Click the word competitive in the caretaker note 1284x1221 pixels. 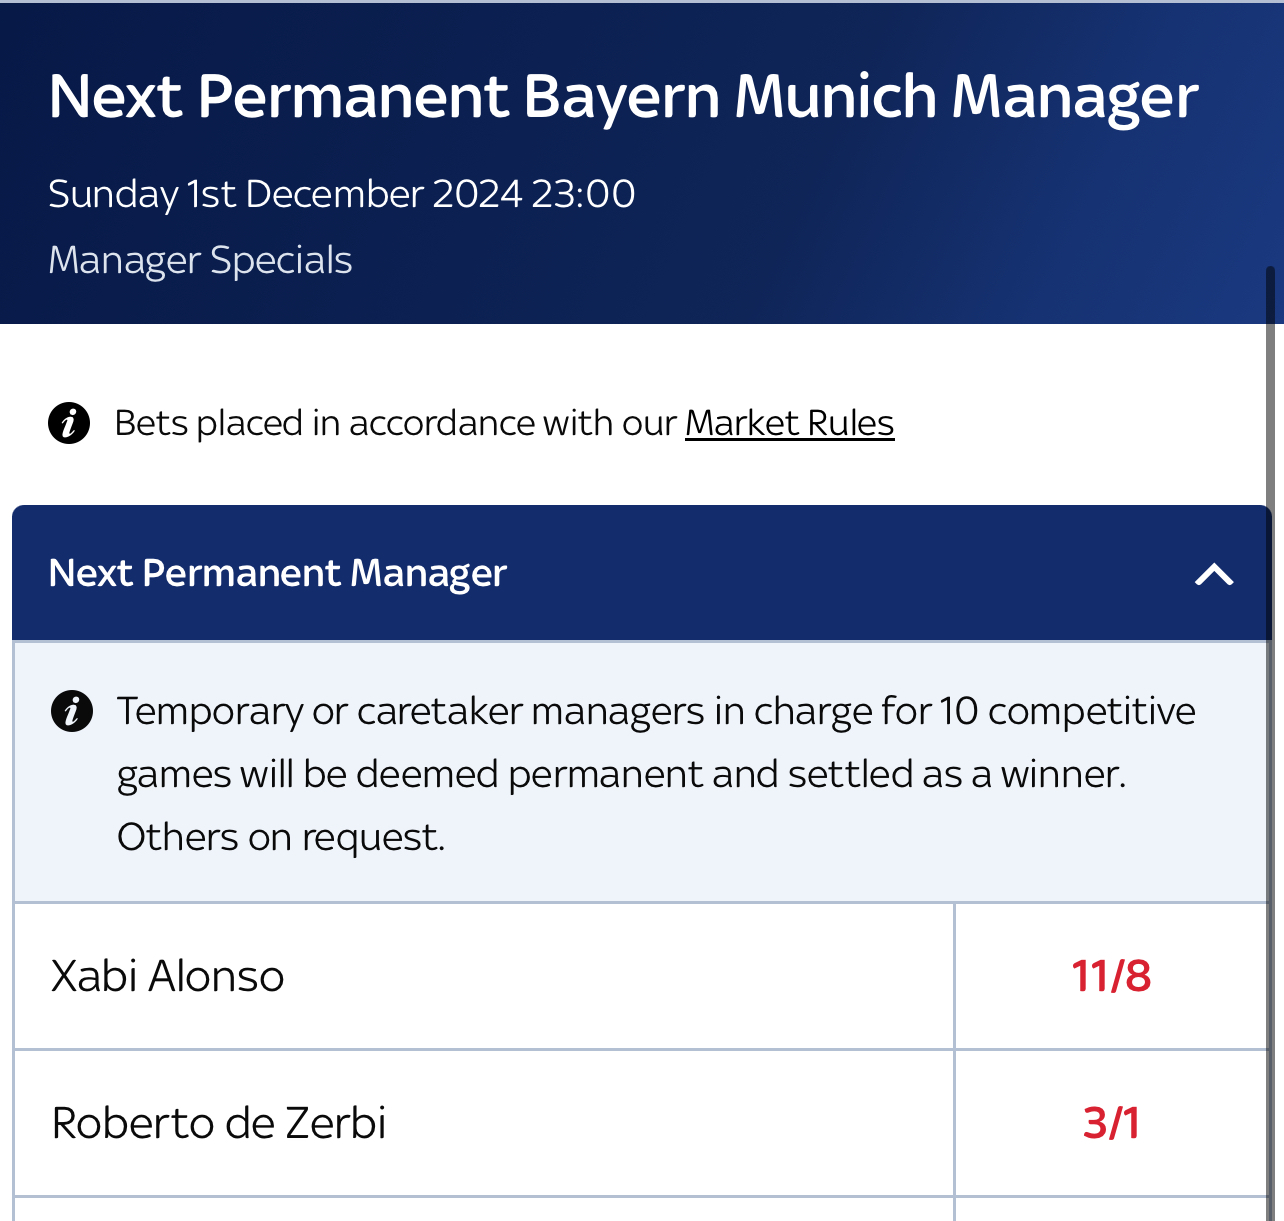pos(1092,713)
